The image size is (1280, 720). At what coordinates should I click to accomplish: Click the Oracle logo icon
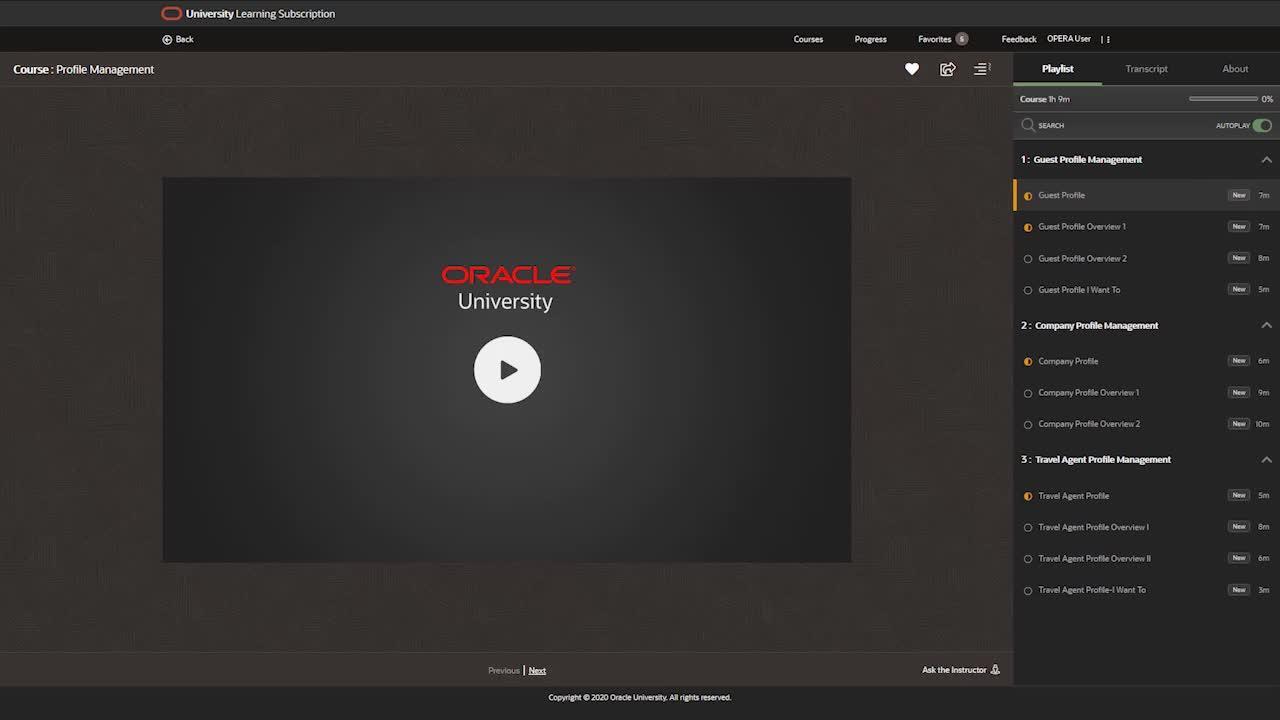coord(172,14)
